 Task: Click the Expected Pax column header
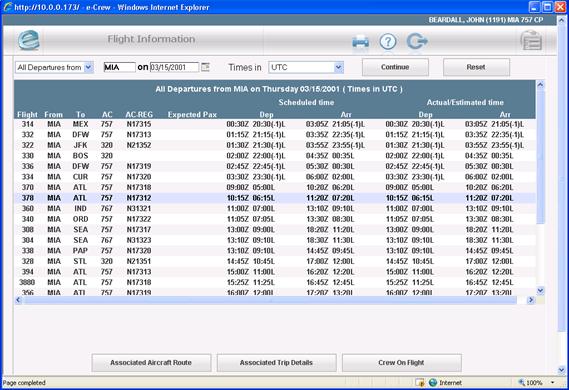(x=192, y=114)
